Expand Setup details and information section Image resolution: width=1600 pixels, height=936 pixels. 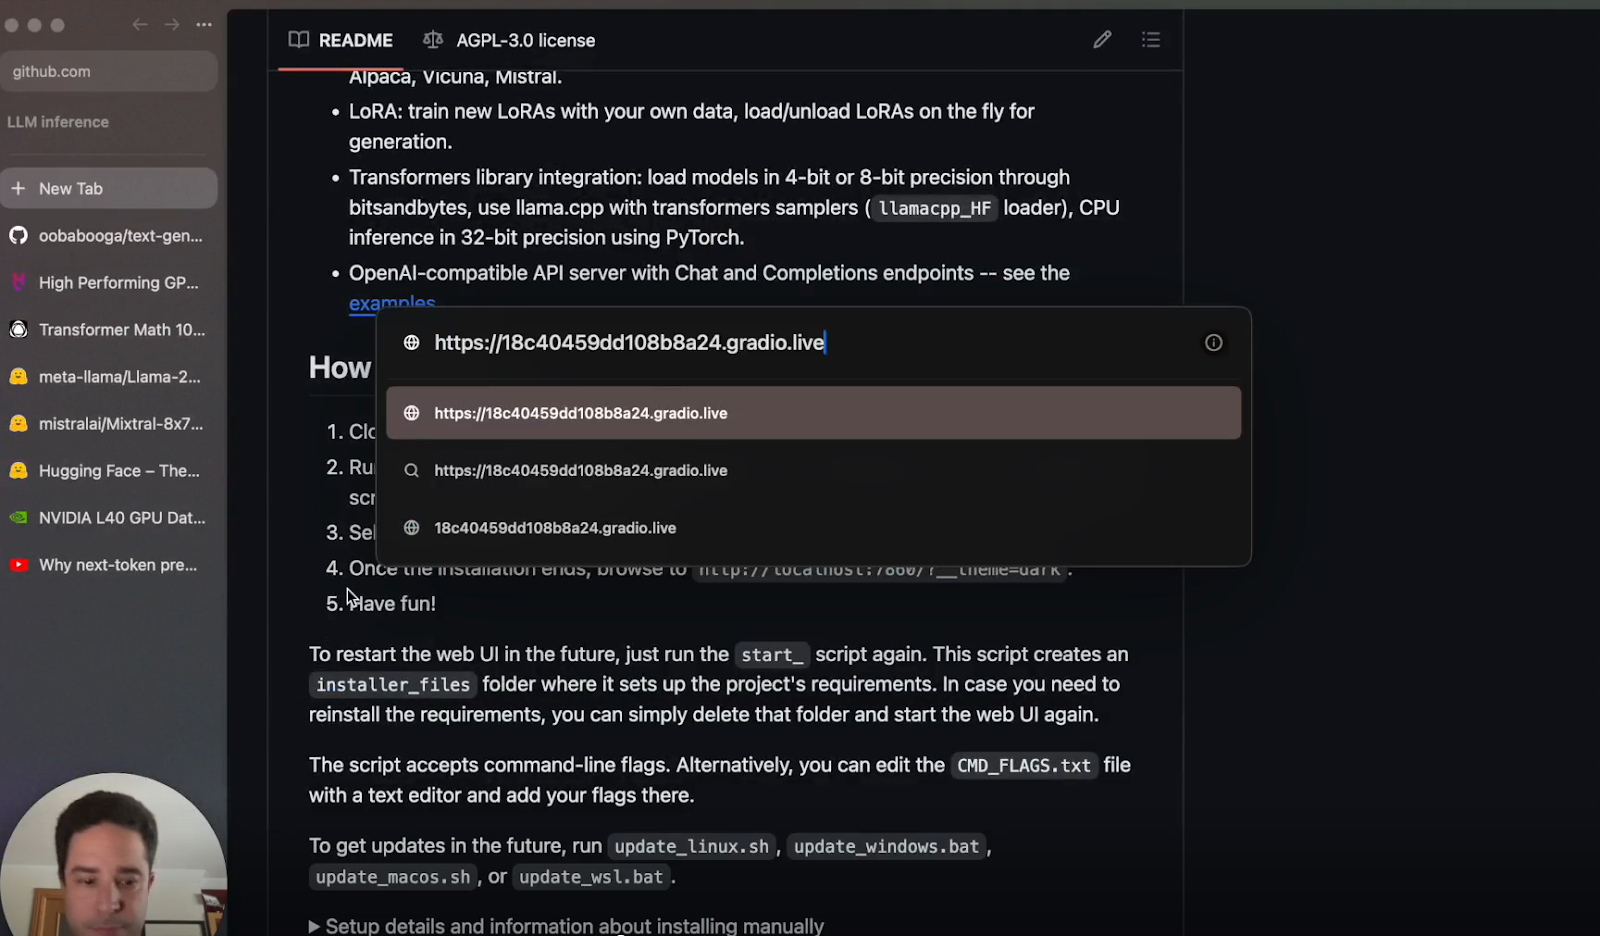pos(566,926)
